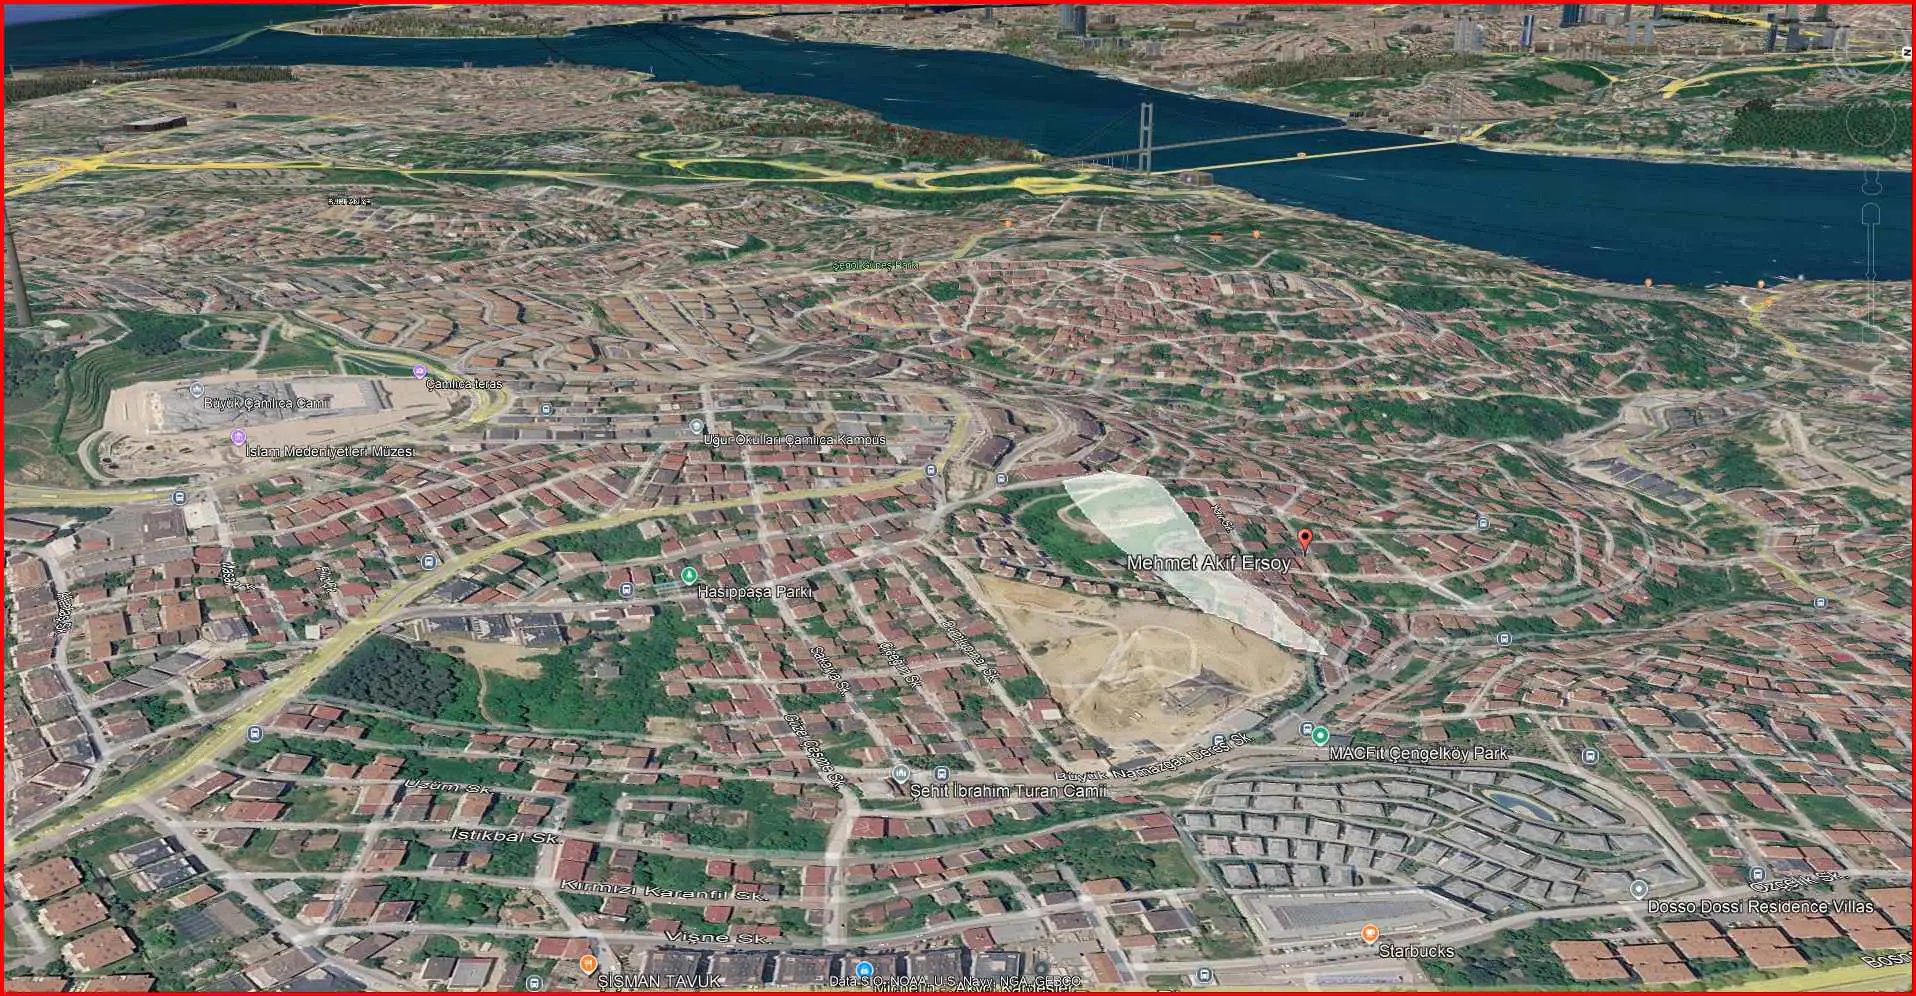Click the bus stop icon left of Hasippaşa Parkı
The image size is (1916, 996).
point(627,590)
